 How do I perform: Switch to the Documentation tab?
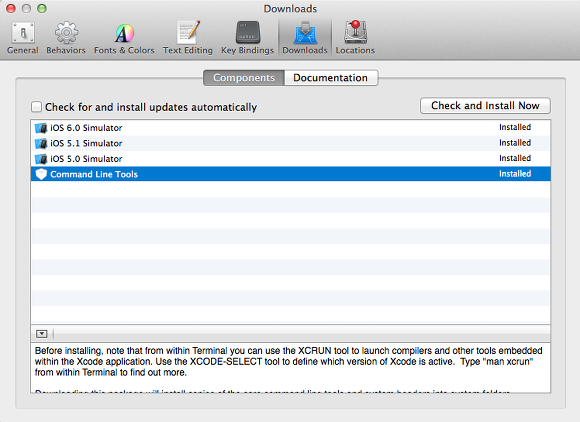click(331, 78)
